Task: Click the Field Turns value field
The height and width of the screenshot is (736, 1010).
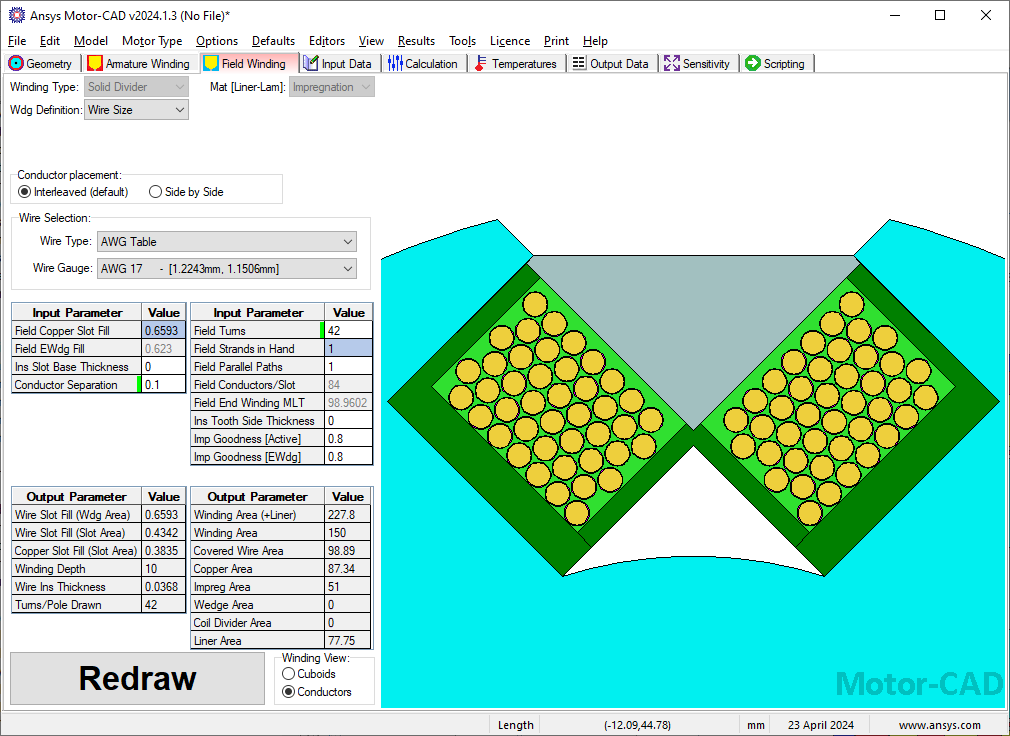Action: (x=348, y=331)
